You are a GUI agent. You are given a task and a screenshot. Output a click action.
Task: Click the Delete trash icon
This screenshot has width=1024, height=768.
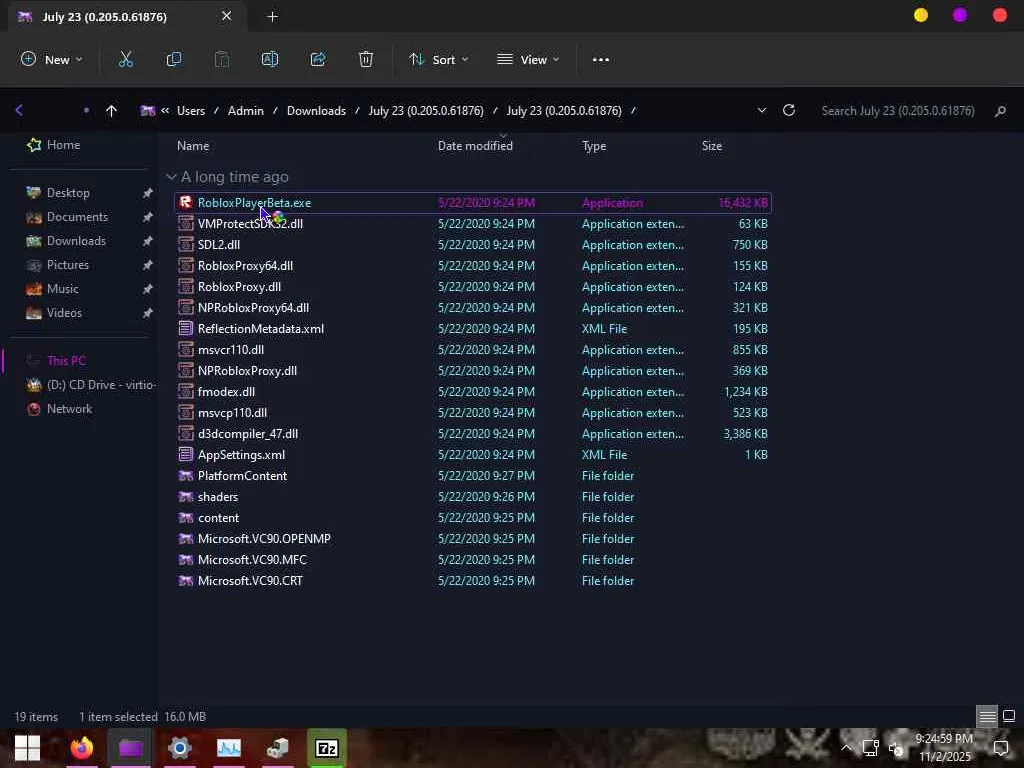click(366, 59)
